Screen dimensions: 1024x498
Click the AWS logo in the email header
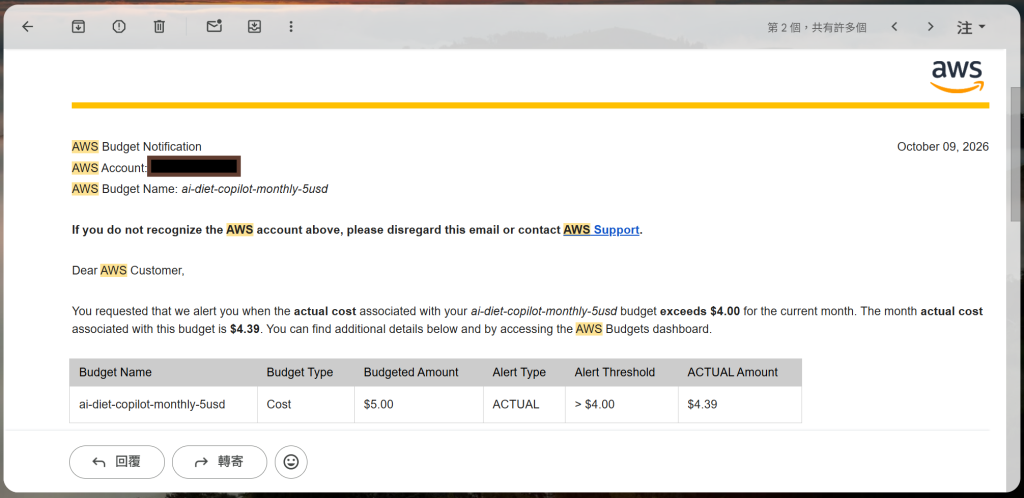(x=957, y=77)
